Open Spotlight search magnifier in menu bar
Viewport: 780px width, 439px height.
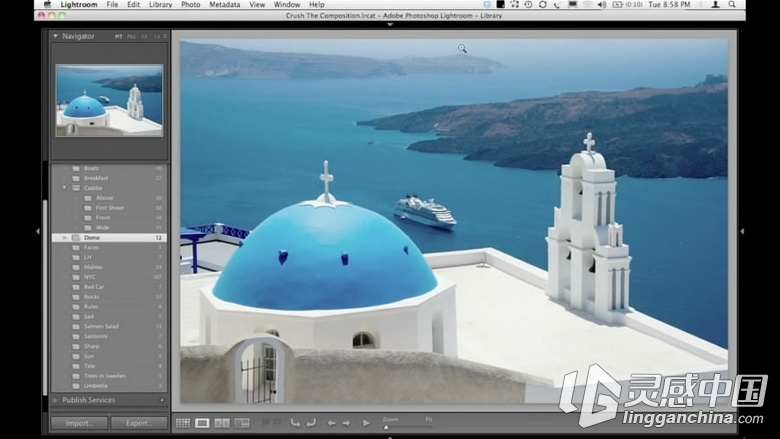pos(732,4)
